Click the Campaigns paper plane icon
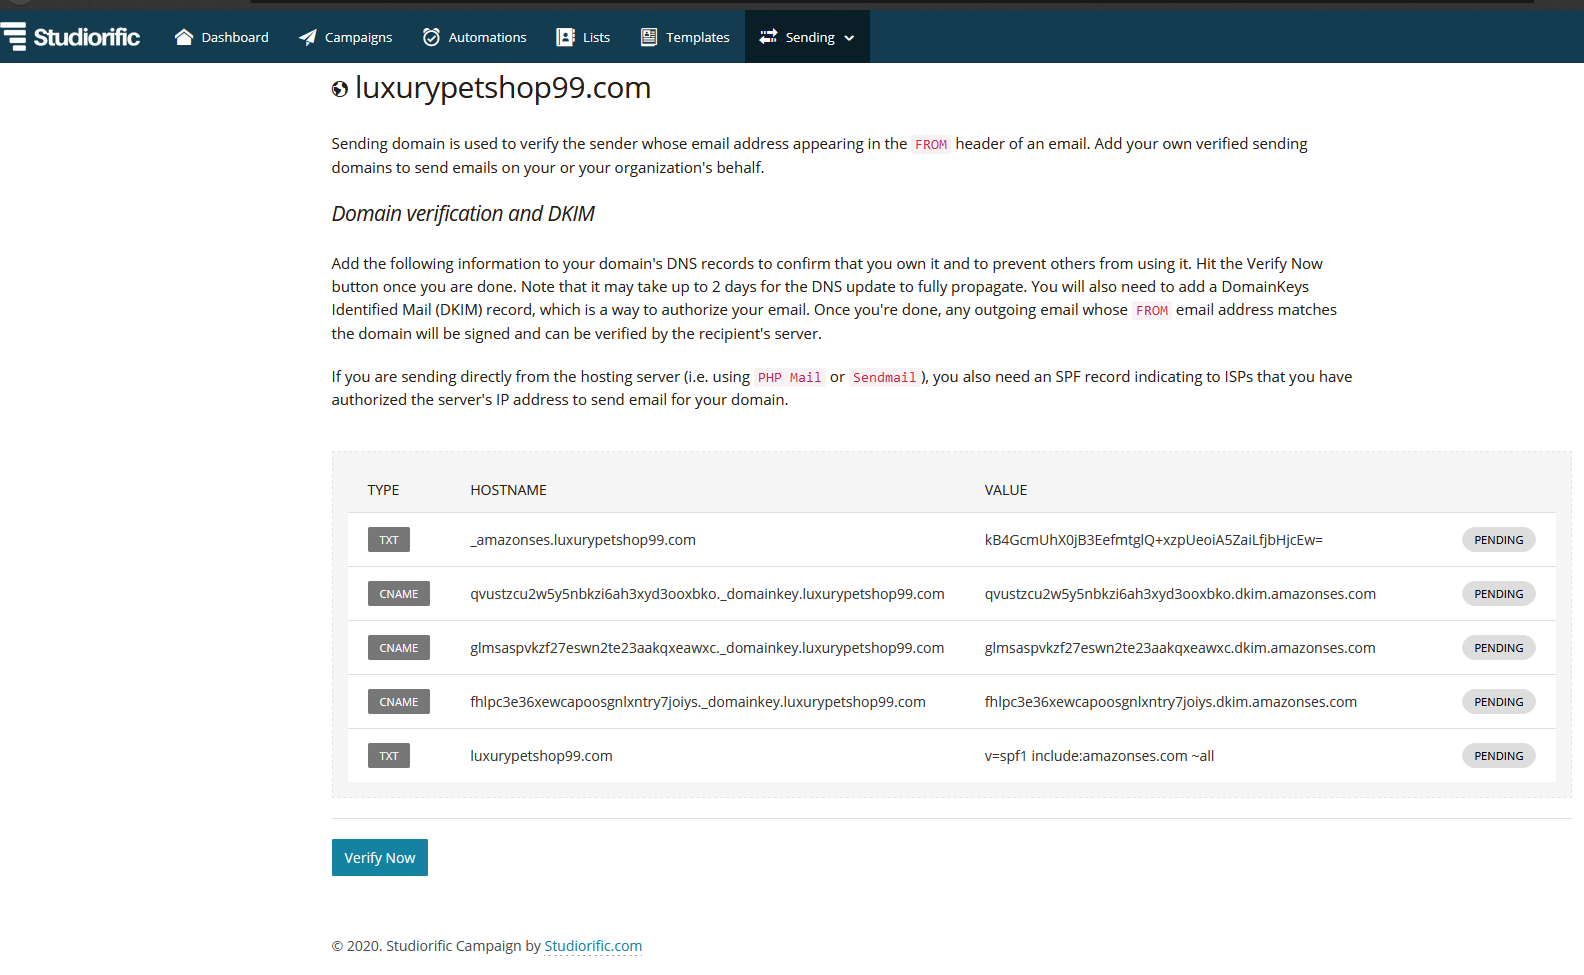 pyautogui.click(x=307, y=37)
